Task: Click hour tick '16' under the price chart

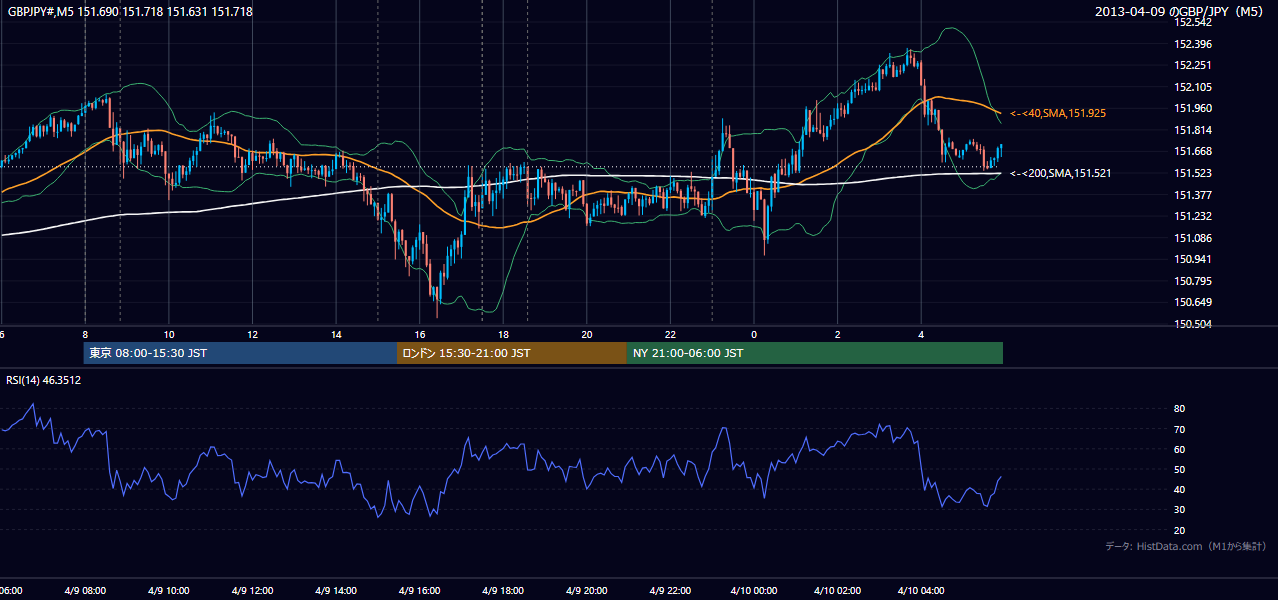Action: [x=420, y=334]
